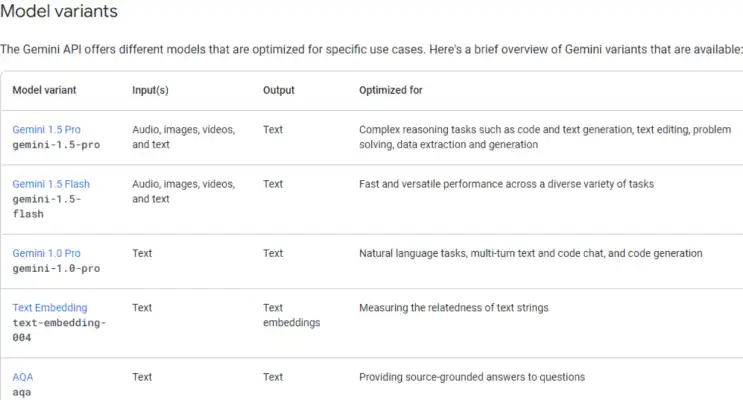Click the Complex reasoning tasks description

tap(545, 137)
